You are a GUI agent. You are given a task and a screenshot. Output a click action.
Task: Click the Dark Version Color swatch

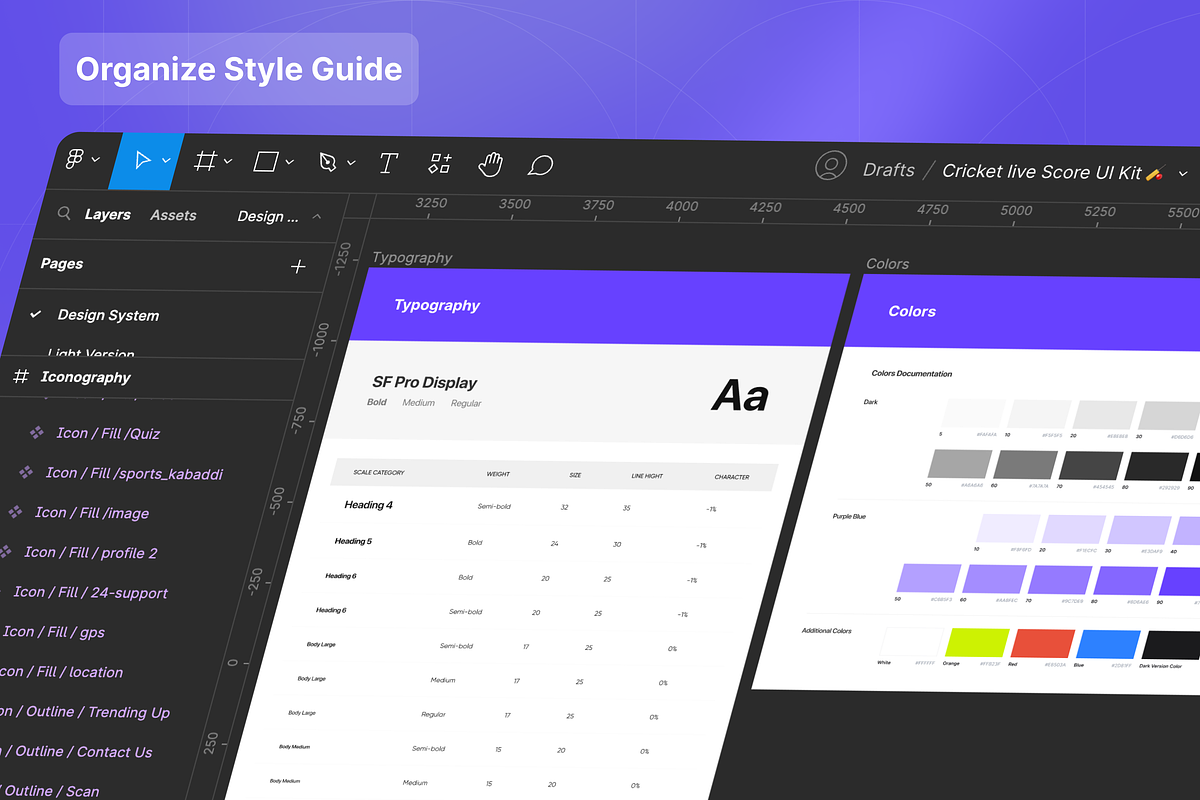(1171, 646)
